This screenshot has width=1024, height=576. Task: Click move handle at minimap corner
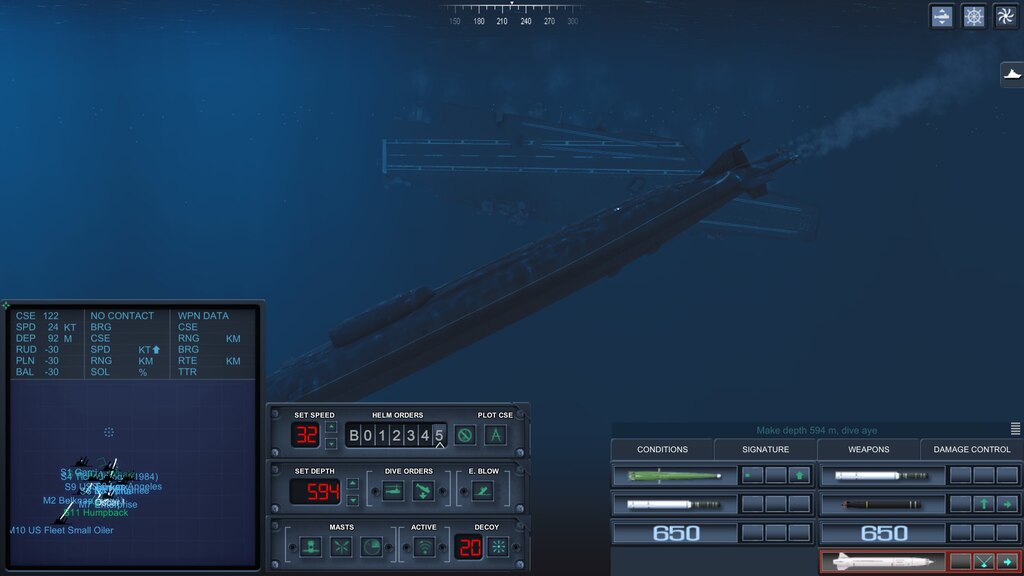pyautogui.click(x=6, y=305)
